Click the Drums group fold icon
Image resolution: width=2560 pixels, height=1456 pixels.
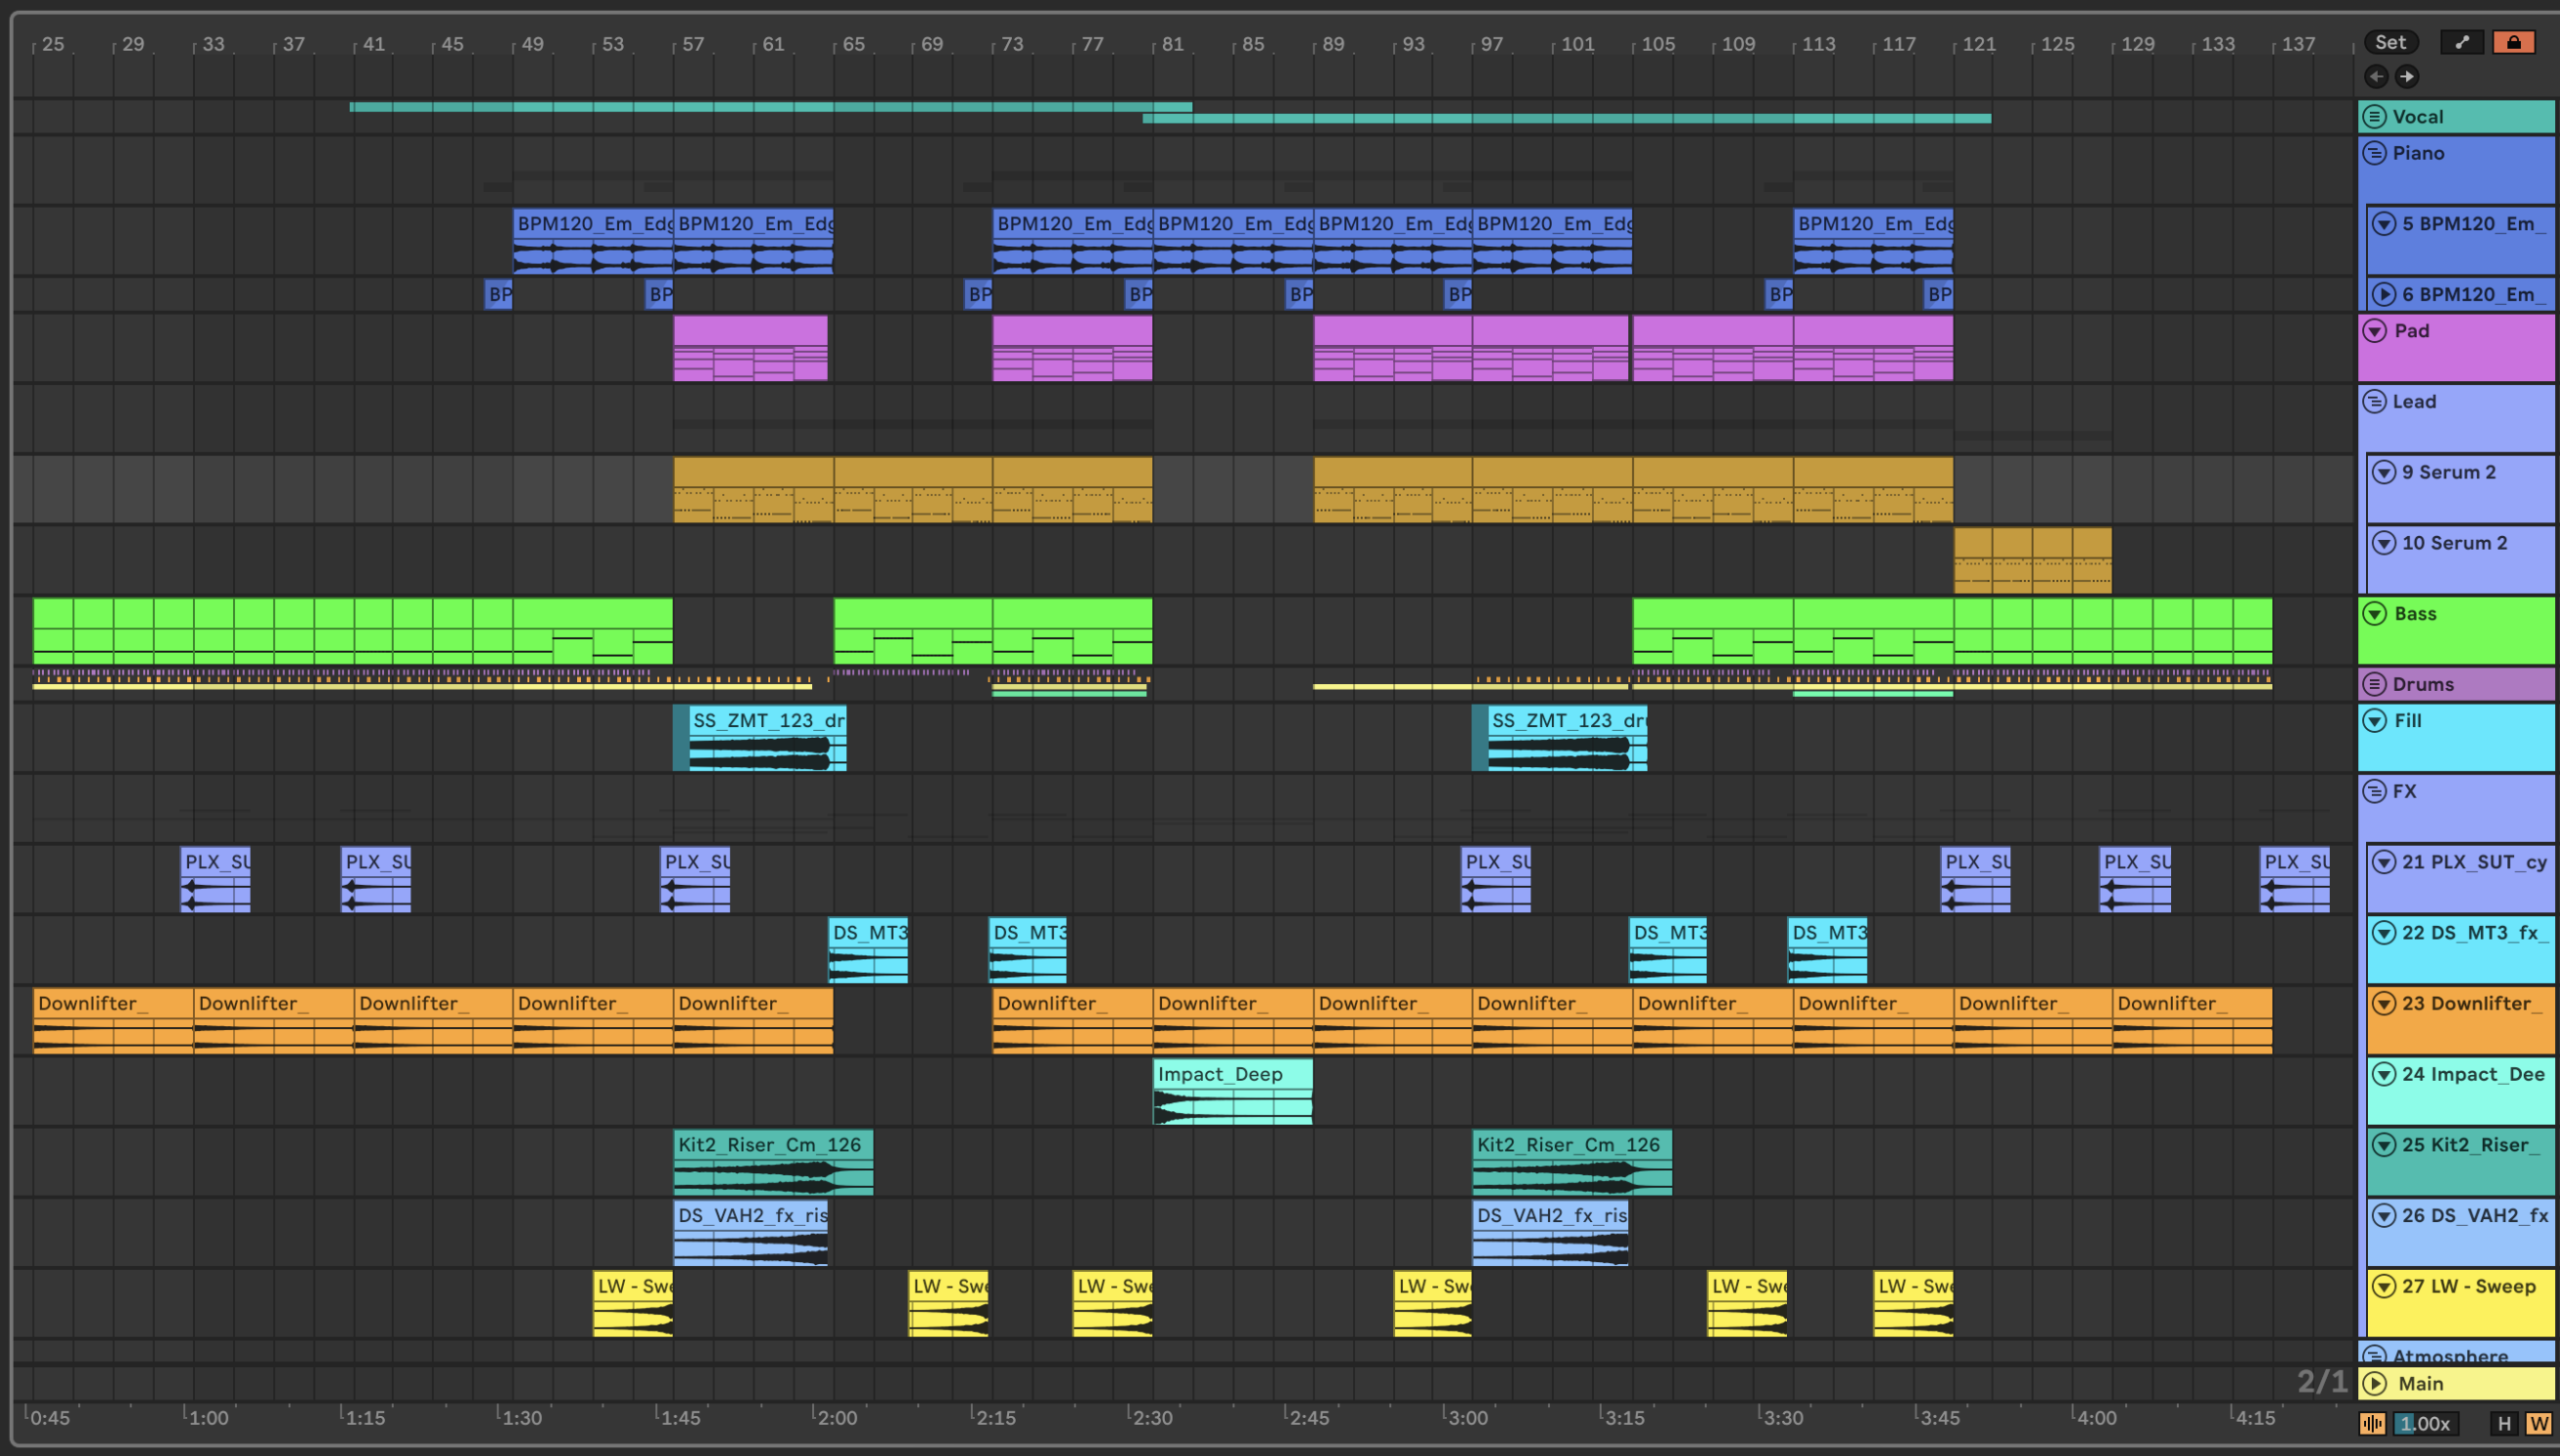2374,684
